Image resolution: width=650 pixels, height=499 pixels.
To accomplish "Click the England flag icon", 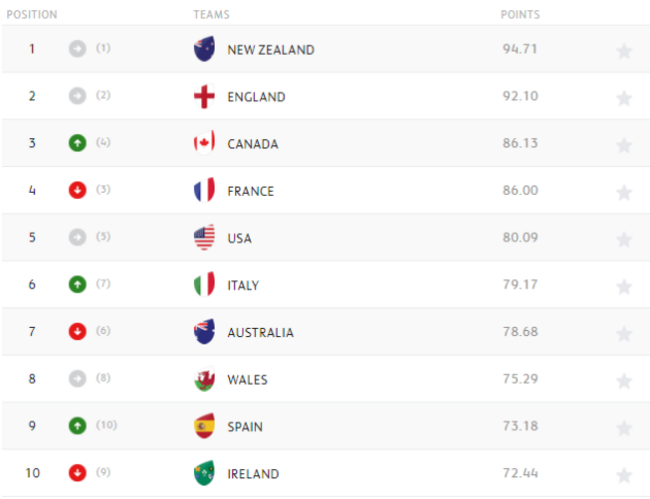I will pyautogui.click(x=204, y=96).
